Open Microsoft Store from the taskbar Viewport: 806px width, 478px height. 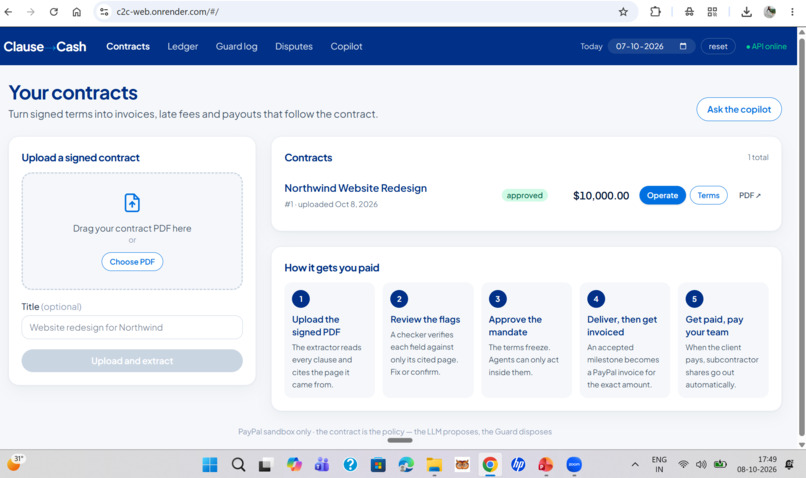(x=378, y=465)
